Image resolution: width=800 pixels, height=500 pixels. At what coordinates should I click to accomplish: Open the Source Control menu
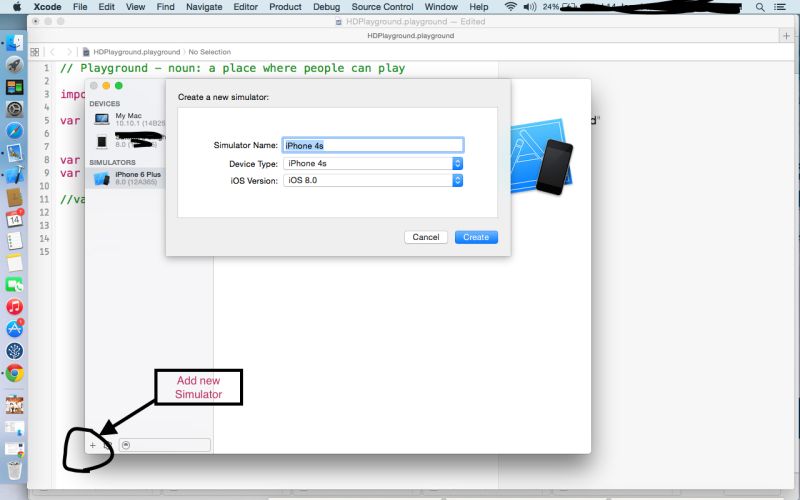click(382, 7)
